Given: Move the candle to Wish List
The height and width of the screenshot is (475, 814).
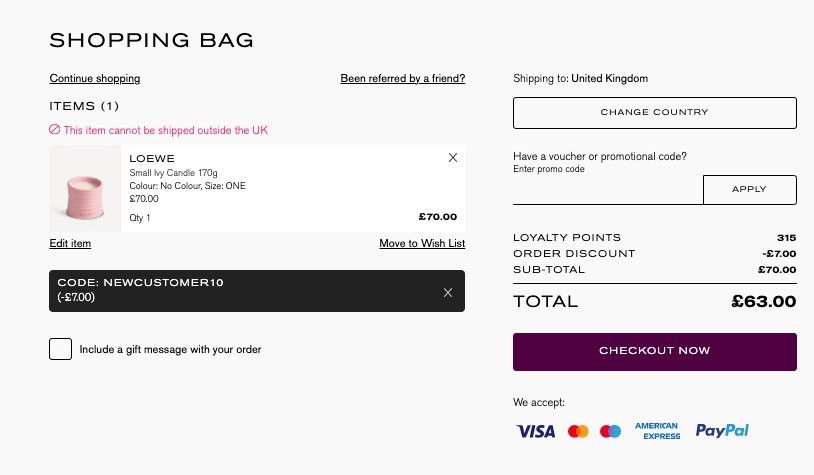Looking at the screenshot, I should [x=422, y=243].
